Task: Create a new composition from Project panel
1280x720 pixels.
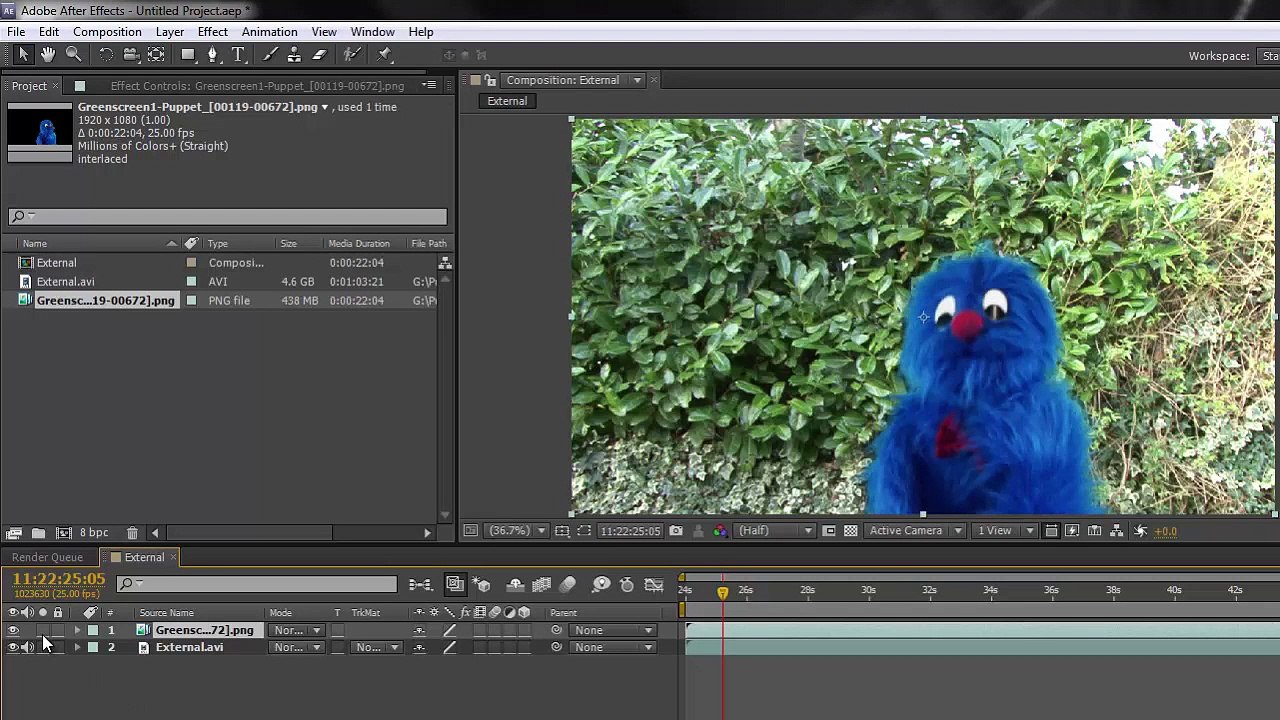Action: 63,533
